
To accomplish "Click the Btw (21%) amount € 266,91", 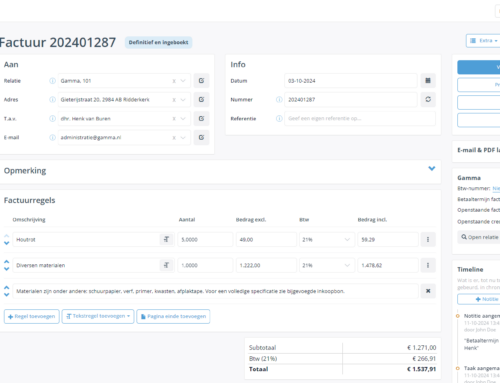I will tap(424, 359).
